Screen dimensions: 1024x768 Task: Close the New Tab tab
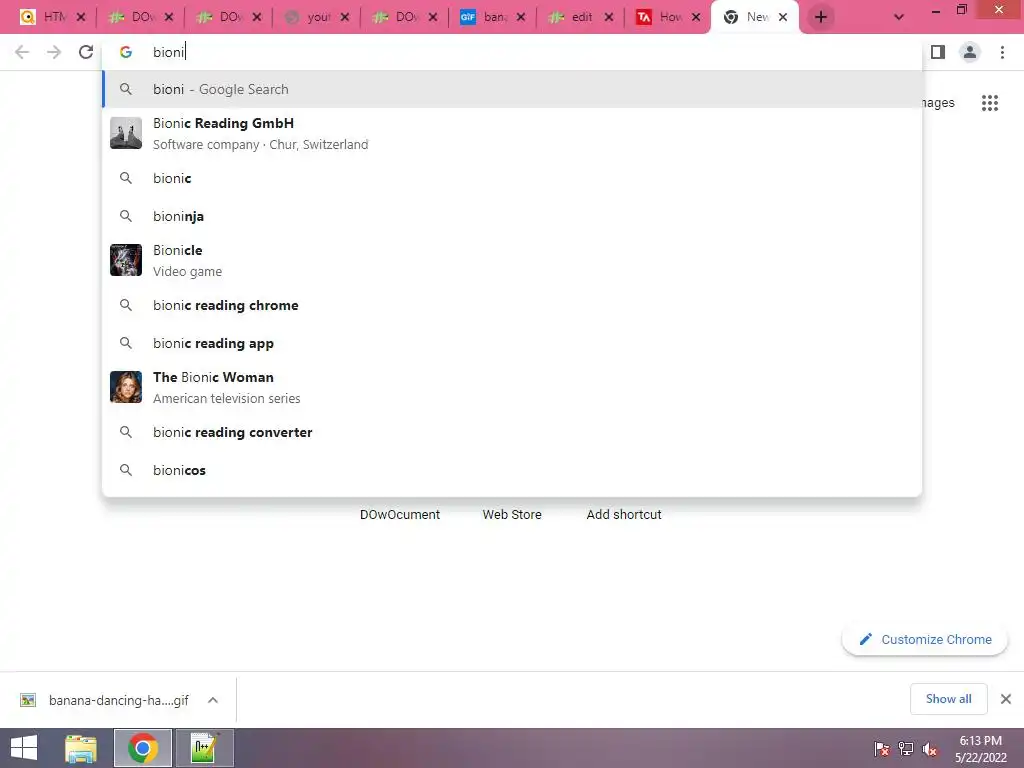click(x=783, y=17)
